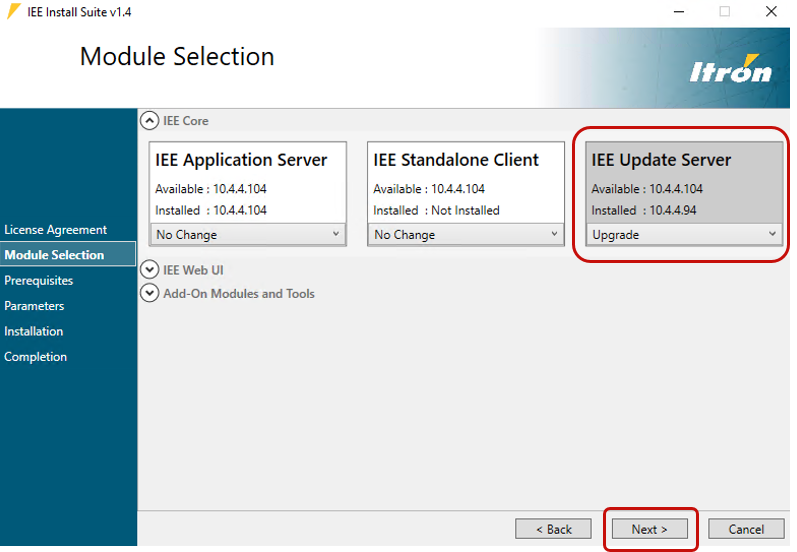Collapse the IEE Core section chevron
The image size is (797, 552).
coord(149,121)
